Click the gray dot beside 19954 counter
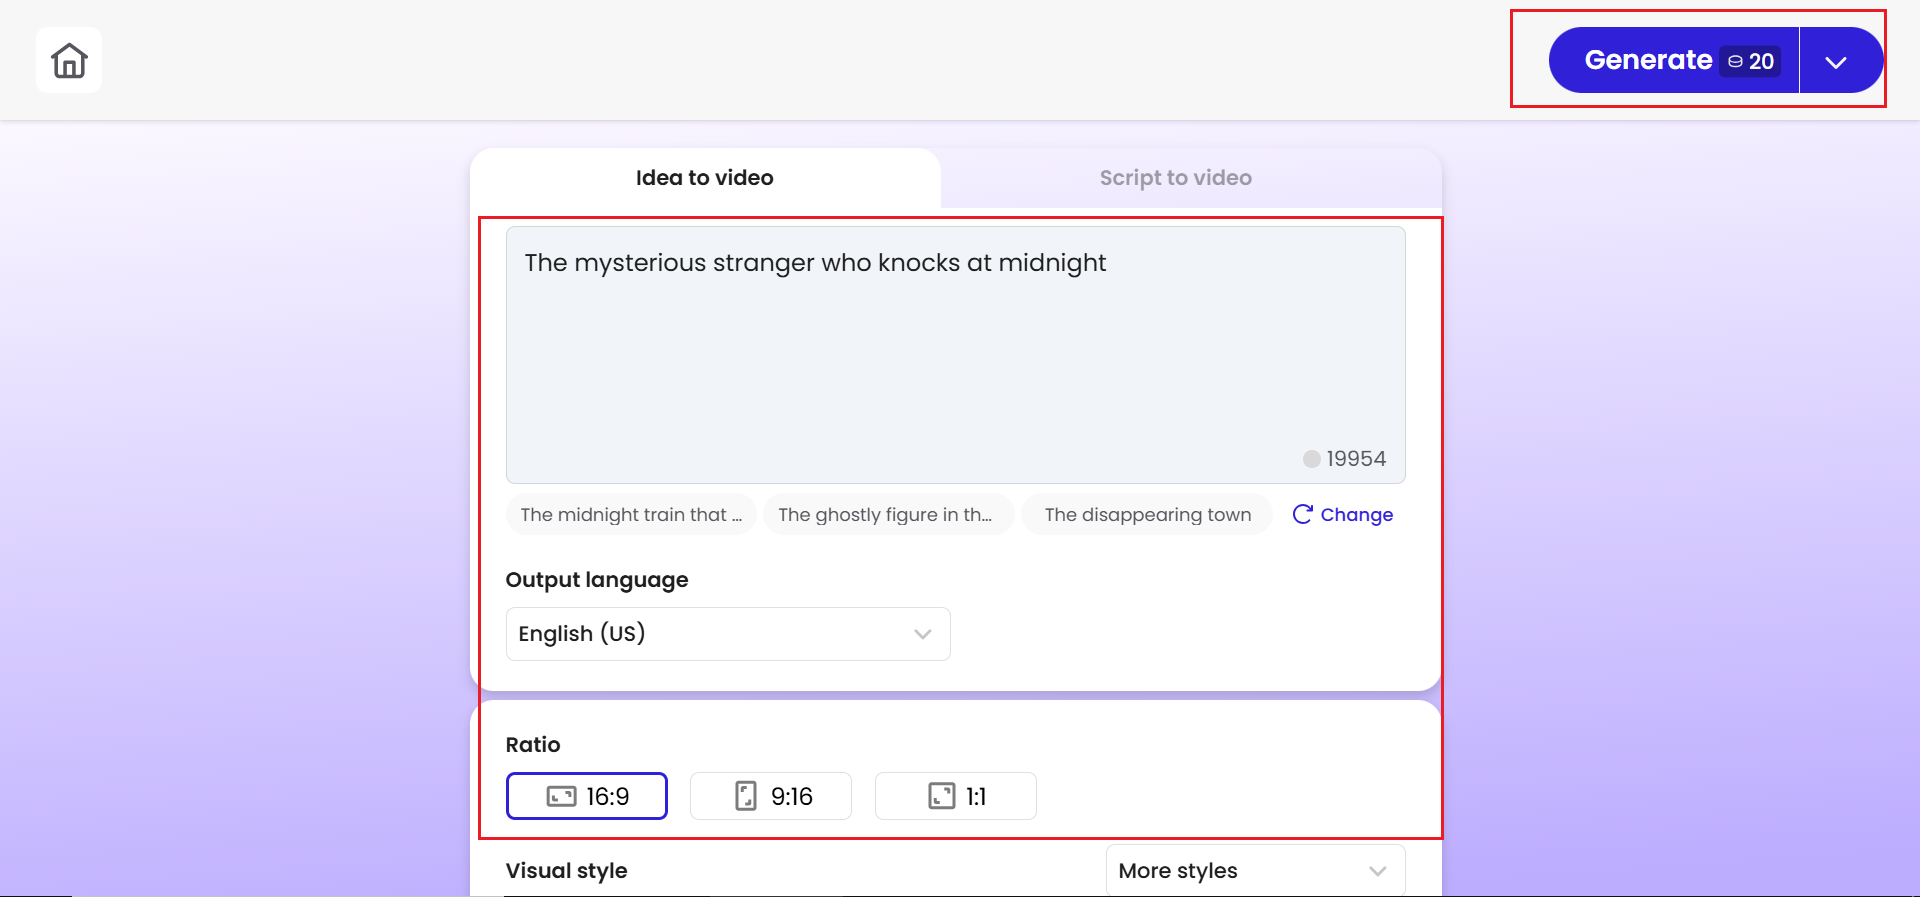1920x897 pixels. click(x=1312, y=459)
